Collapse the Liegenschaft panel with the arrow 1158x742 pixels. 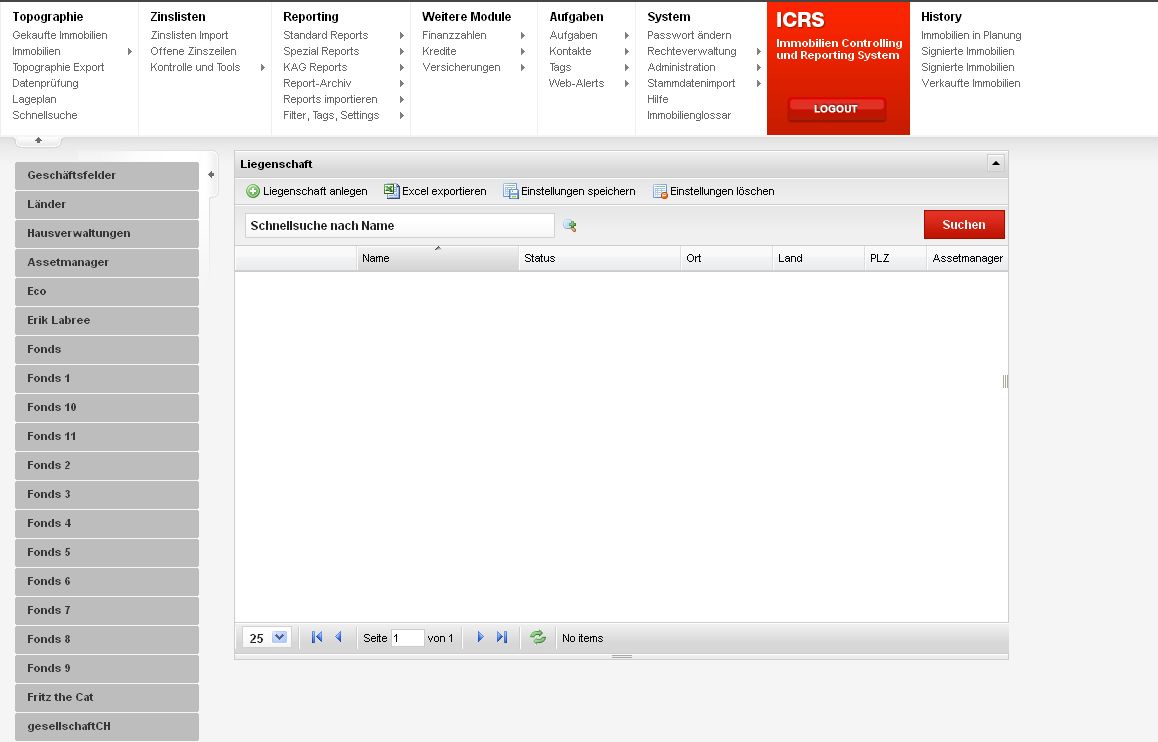pos(995,163)
